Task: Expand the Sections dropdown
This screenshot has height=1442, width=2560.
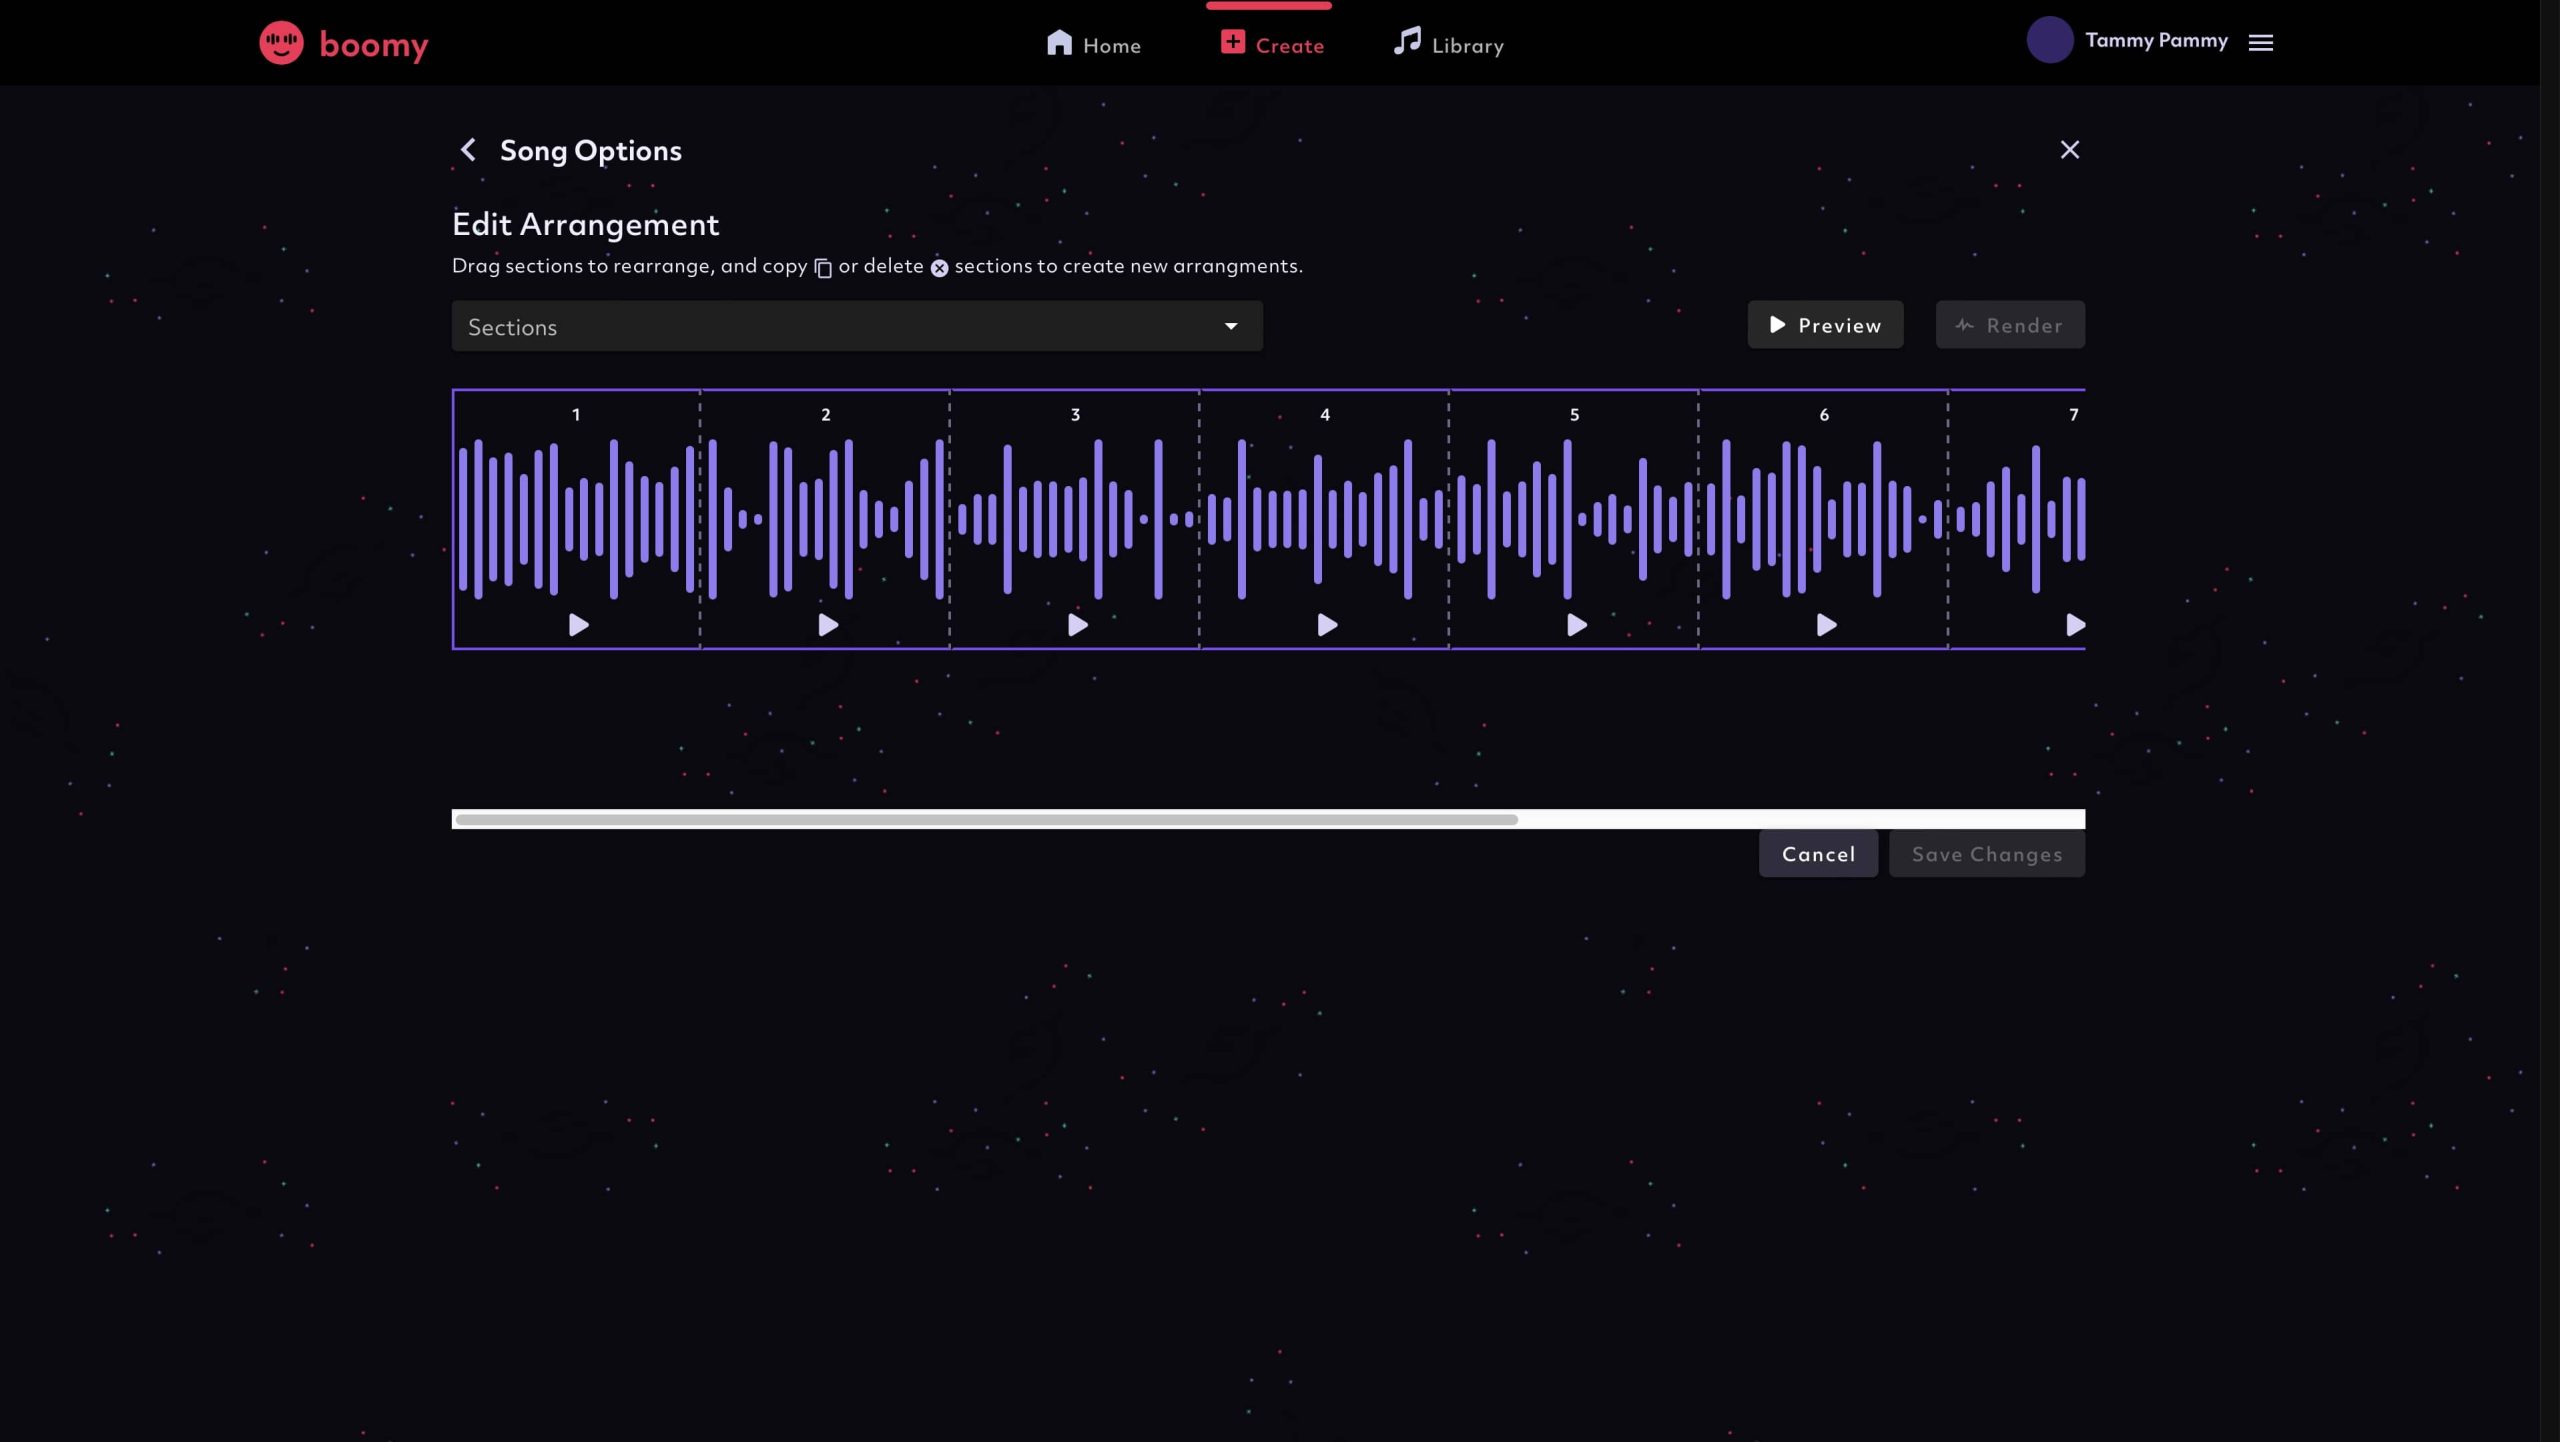Action: (x=856, y=327)
